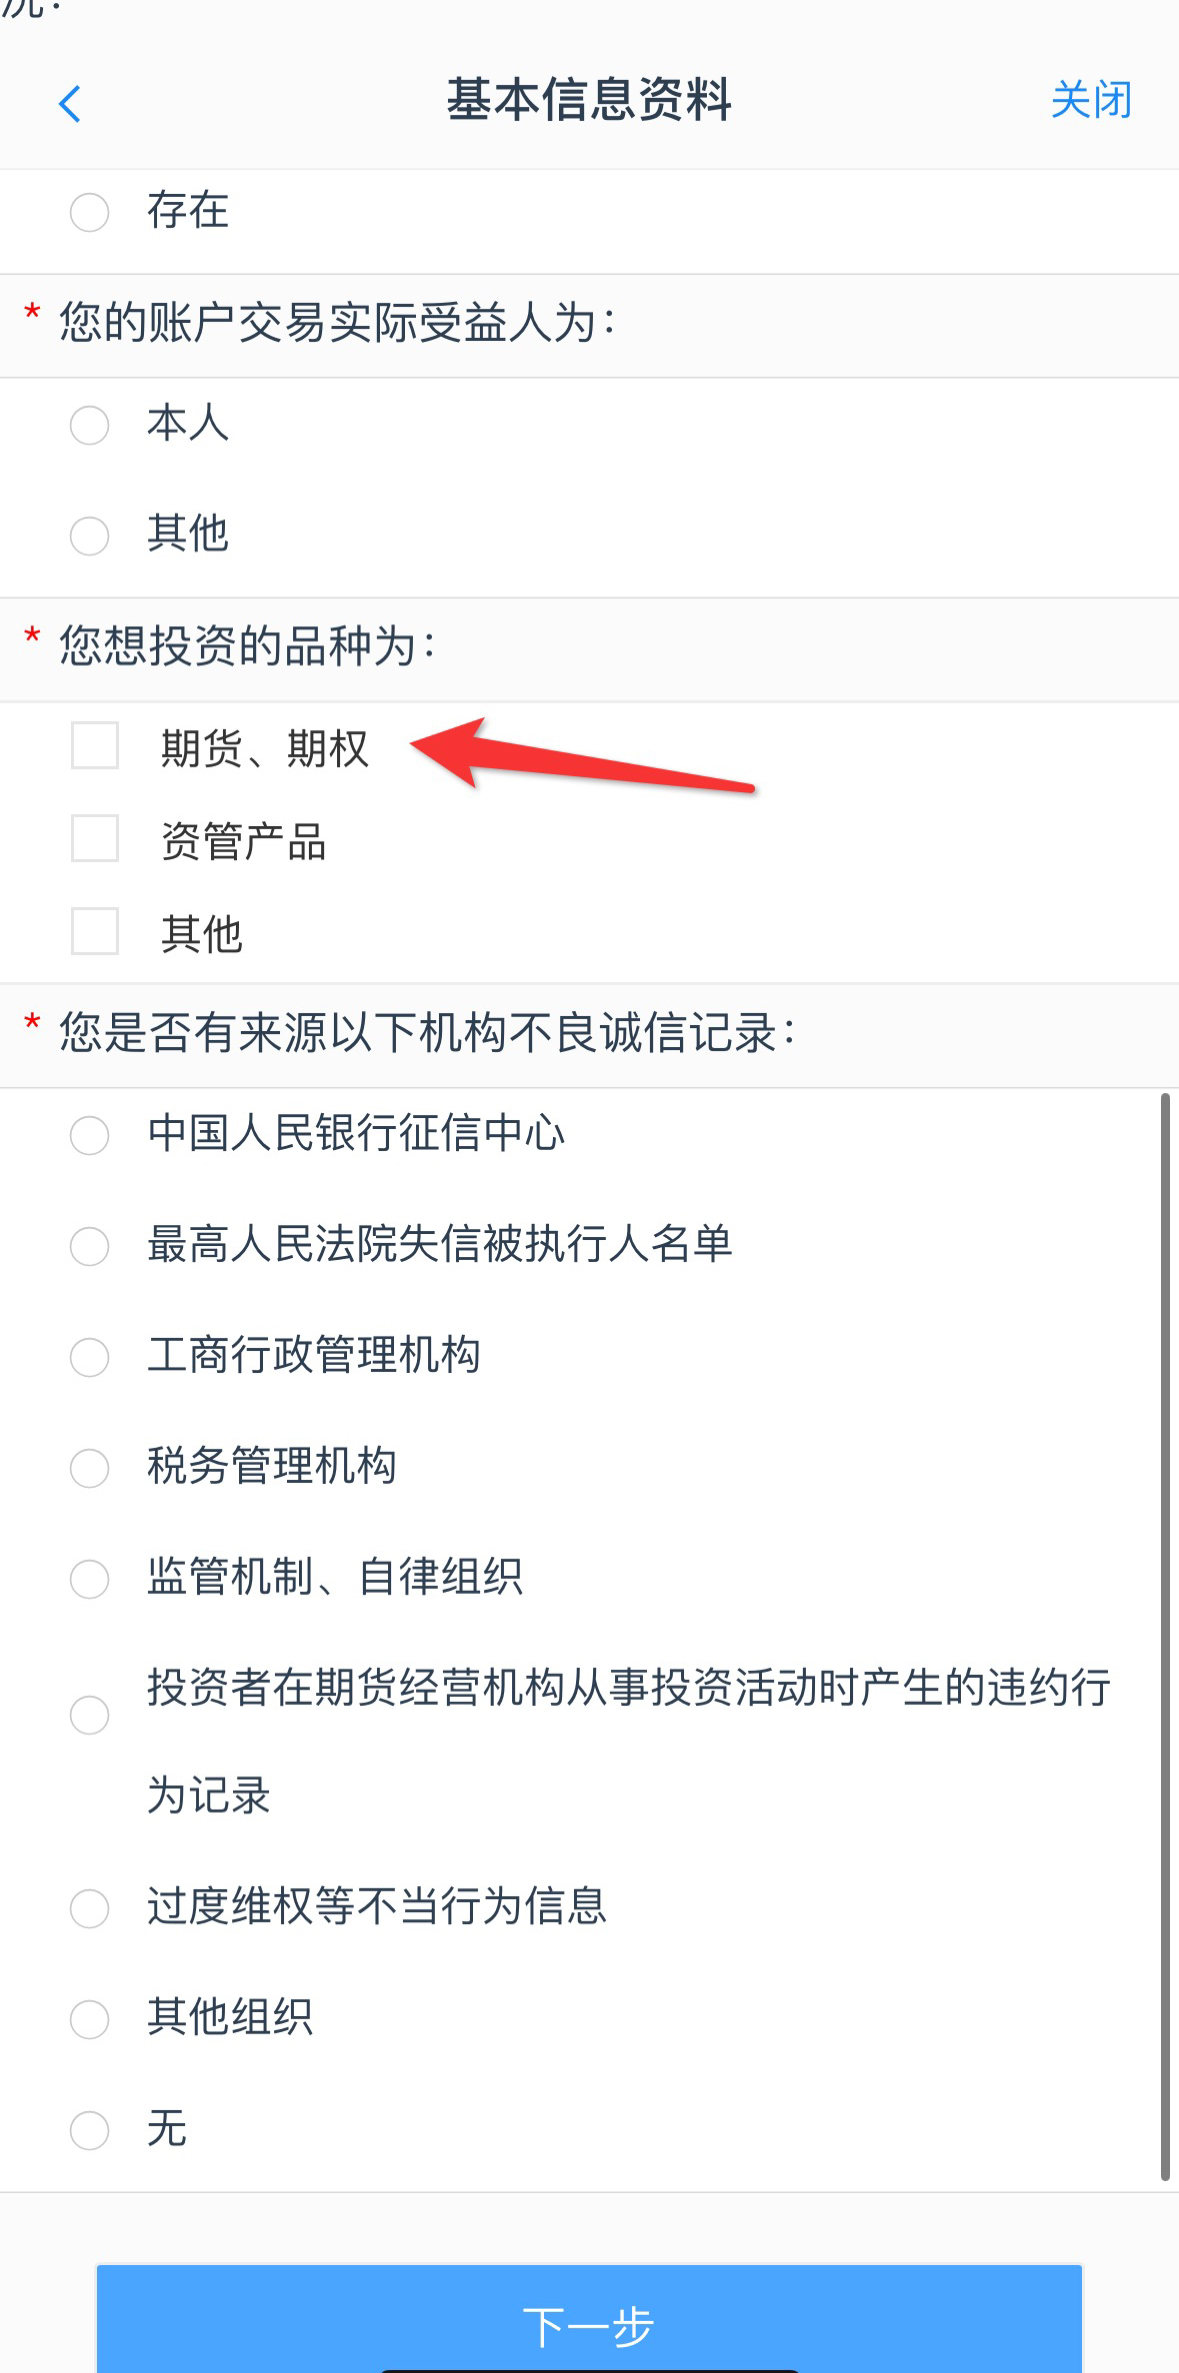1179x2373 pixels.
Task: Click the 关闭 link
Action: [x=1091, y=101]
